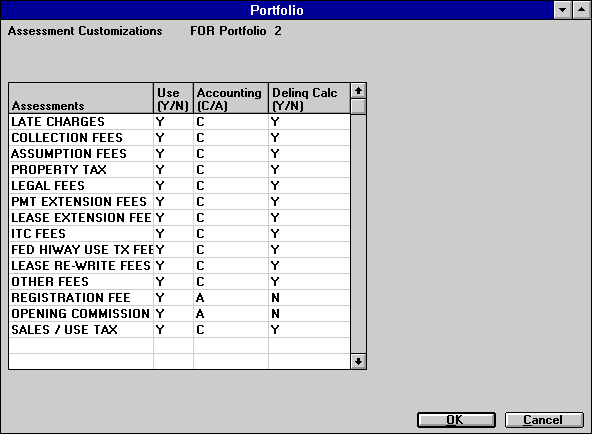Click the title bar maximize up-arrow
This screenshot has width=592, height=434.
[581, 10]
